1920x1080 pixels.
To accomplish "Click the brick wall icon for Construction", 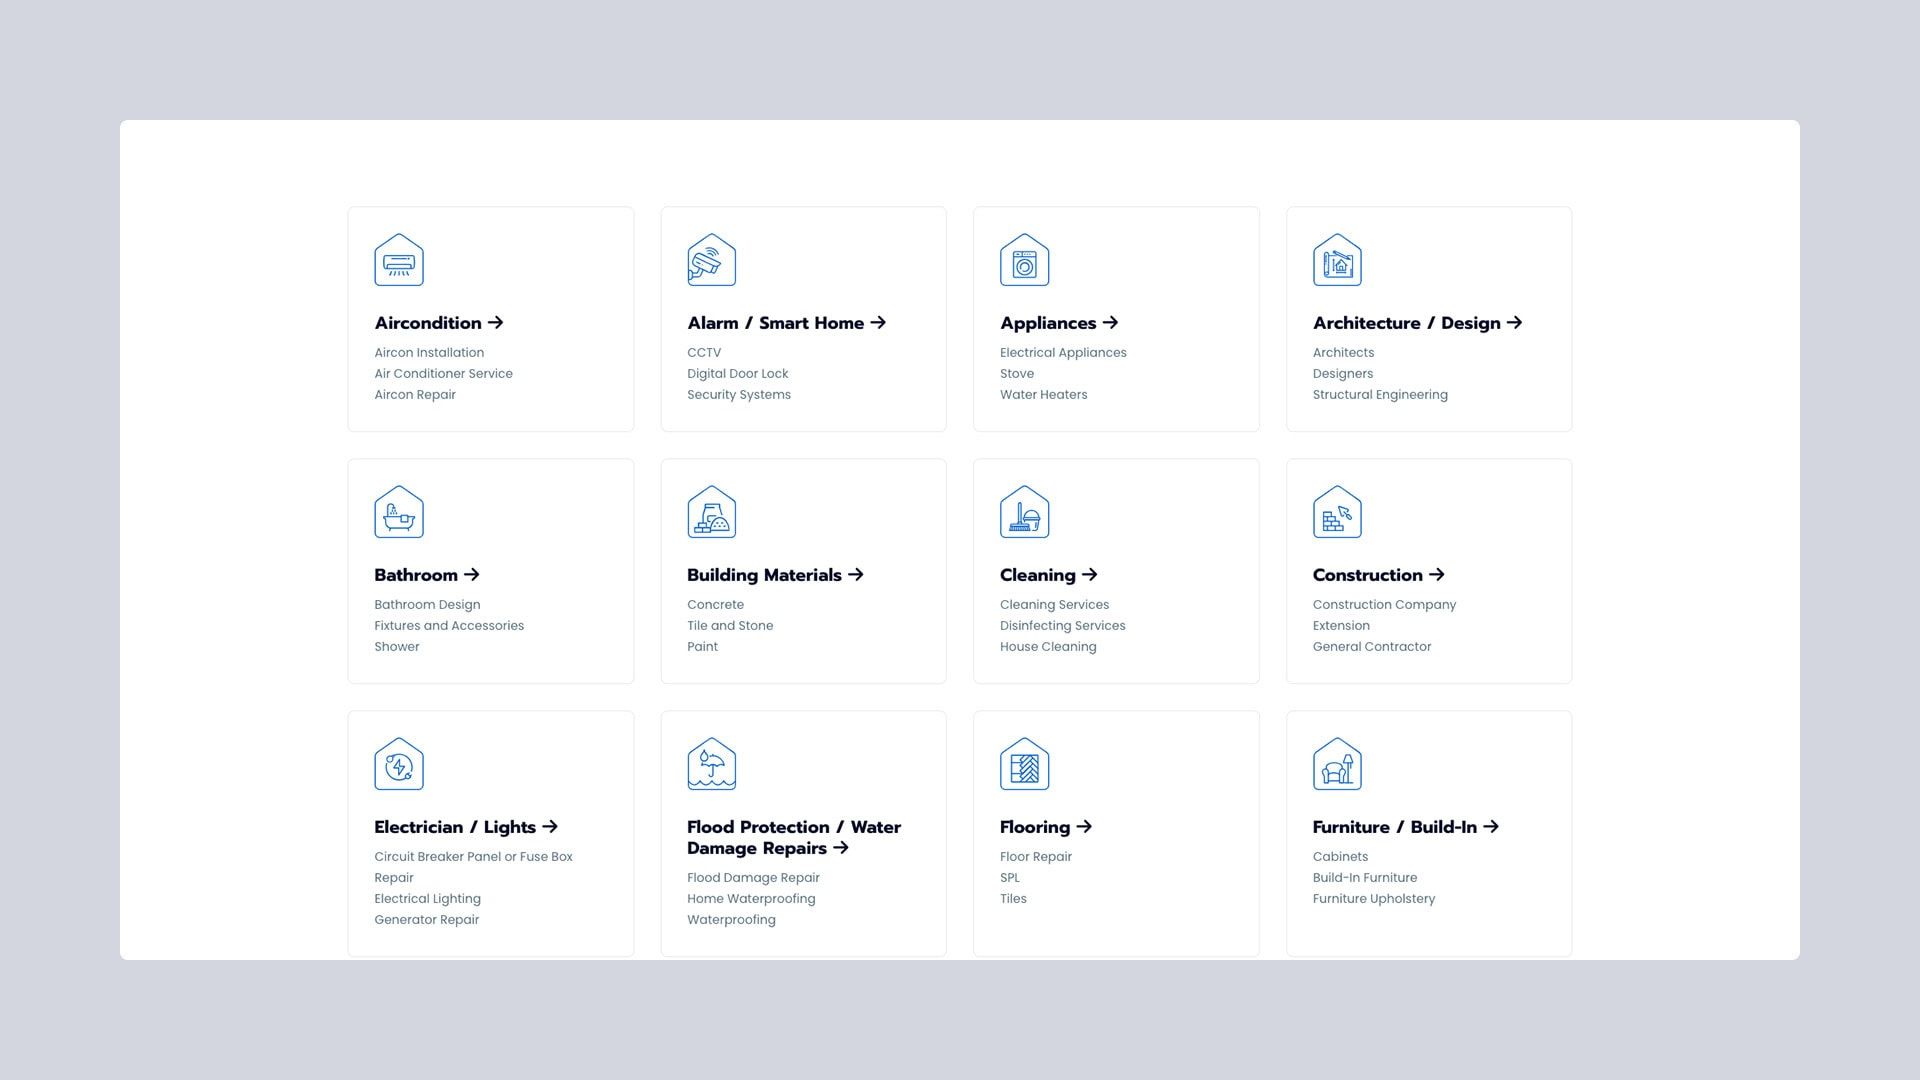I will tap(1338, 512).
